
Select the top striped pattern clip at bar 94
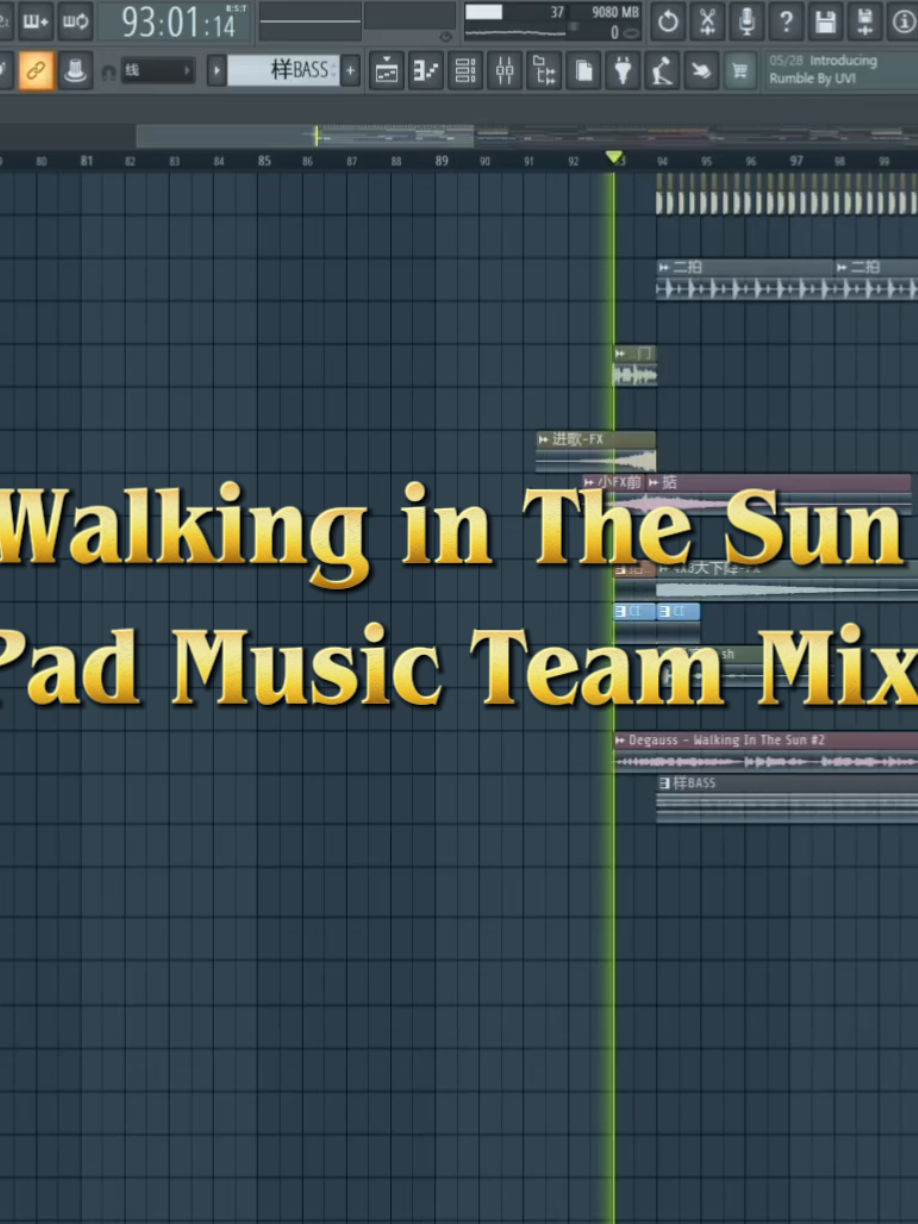(787, 194)
